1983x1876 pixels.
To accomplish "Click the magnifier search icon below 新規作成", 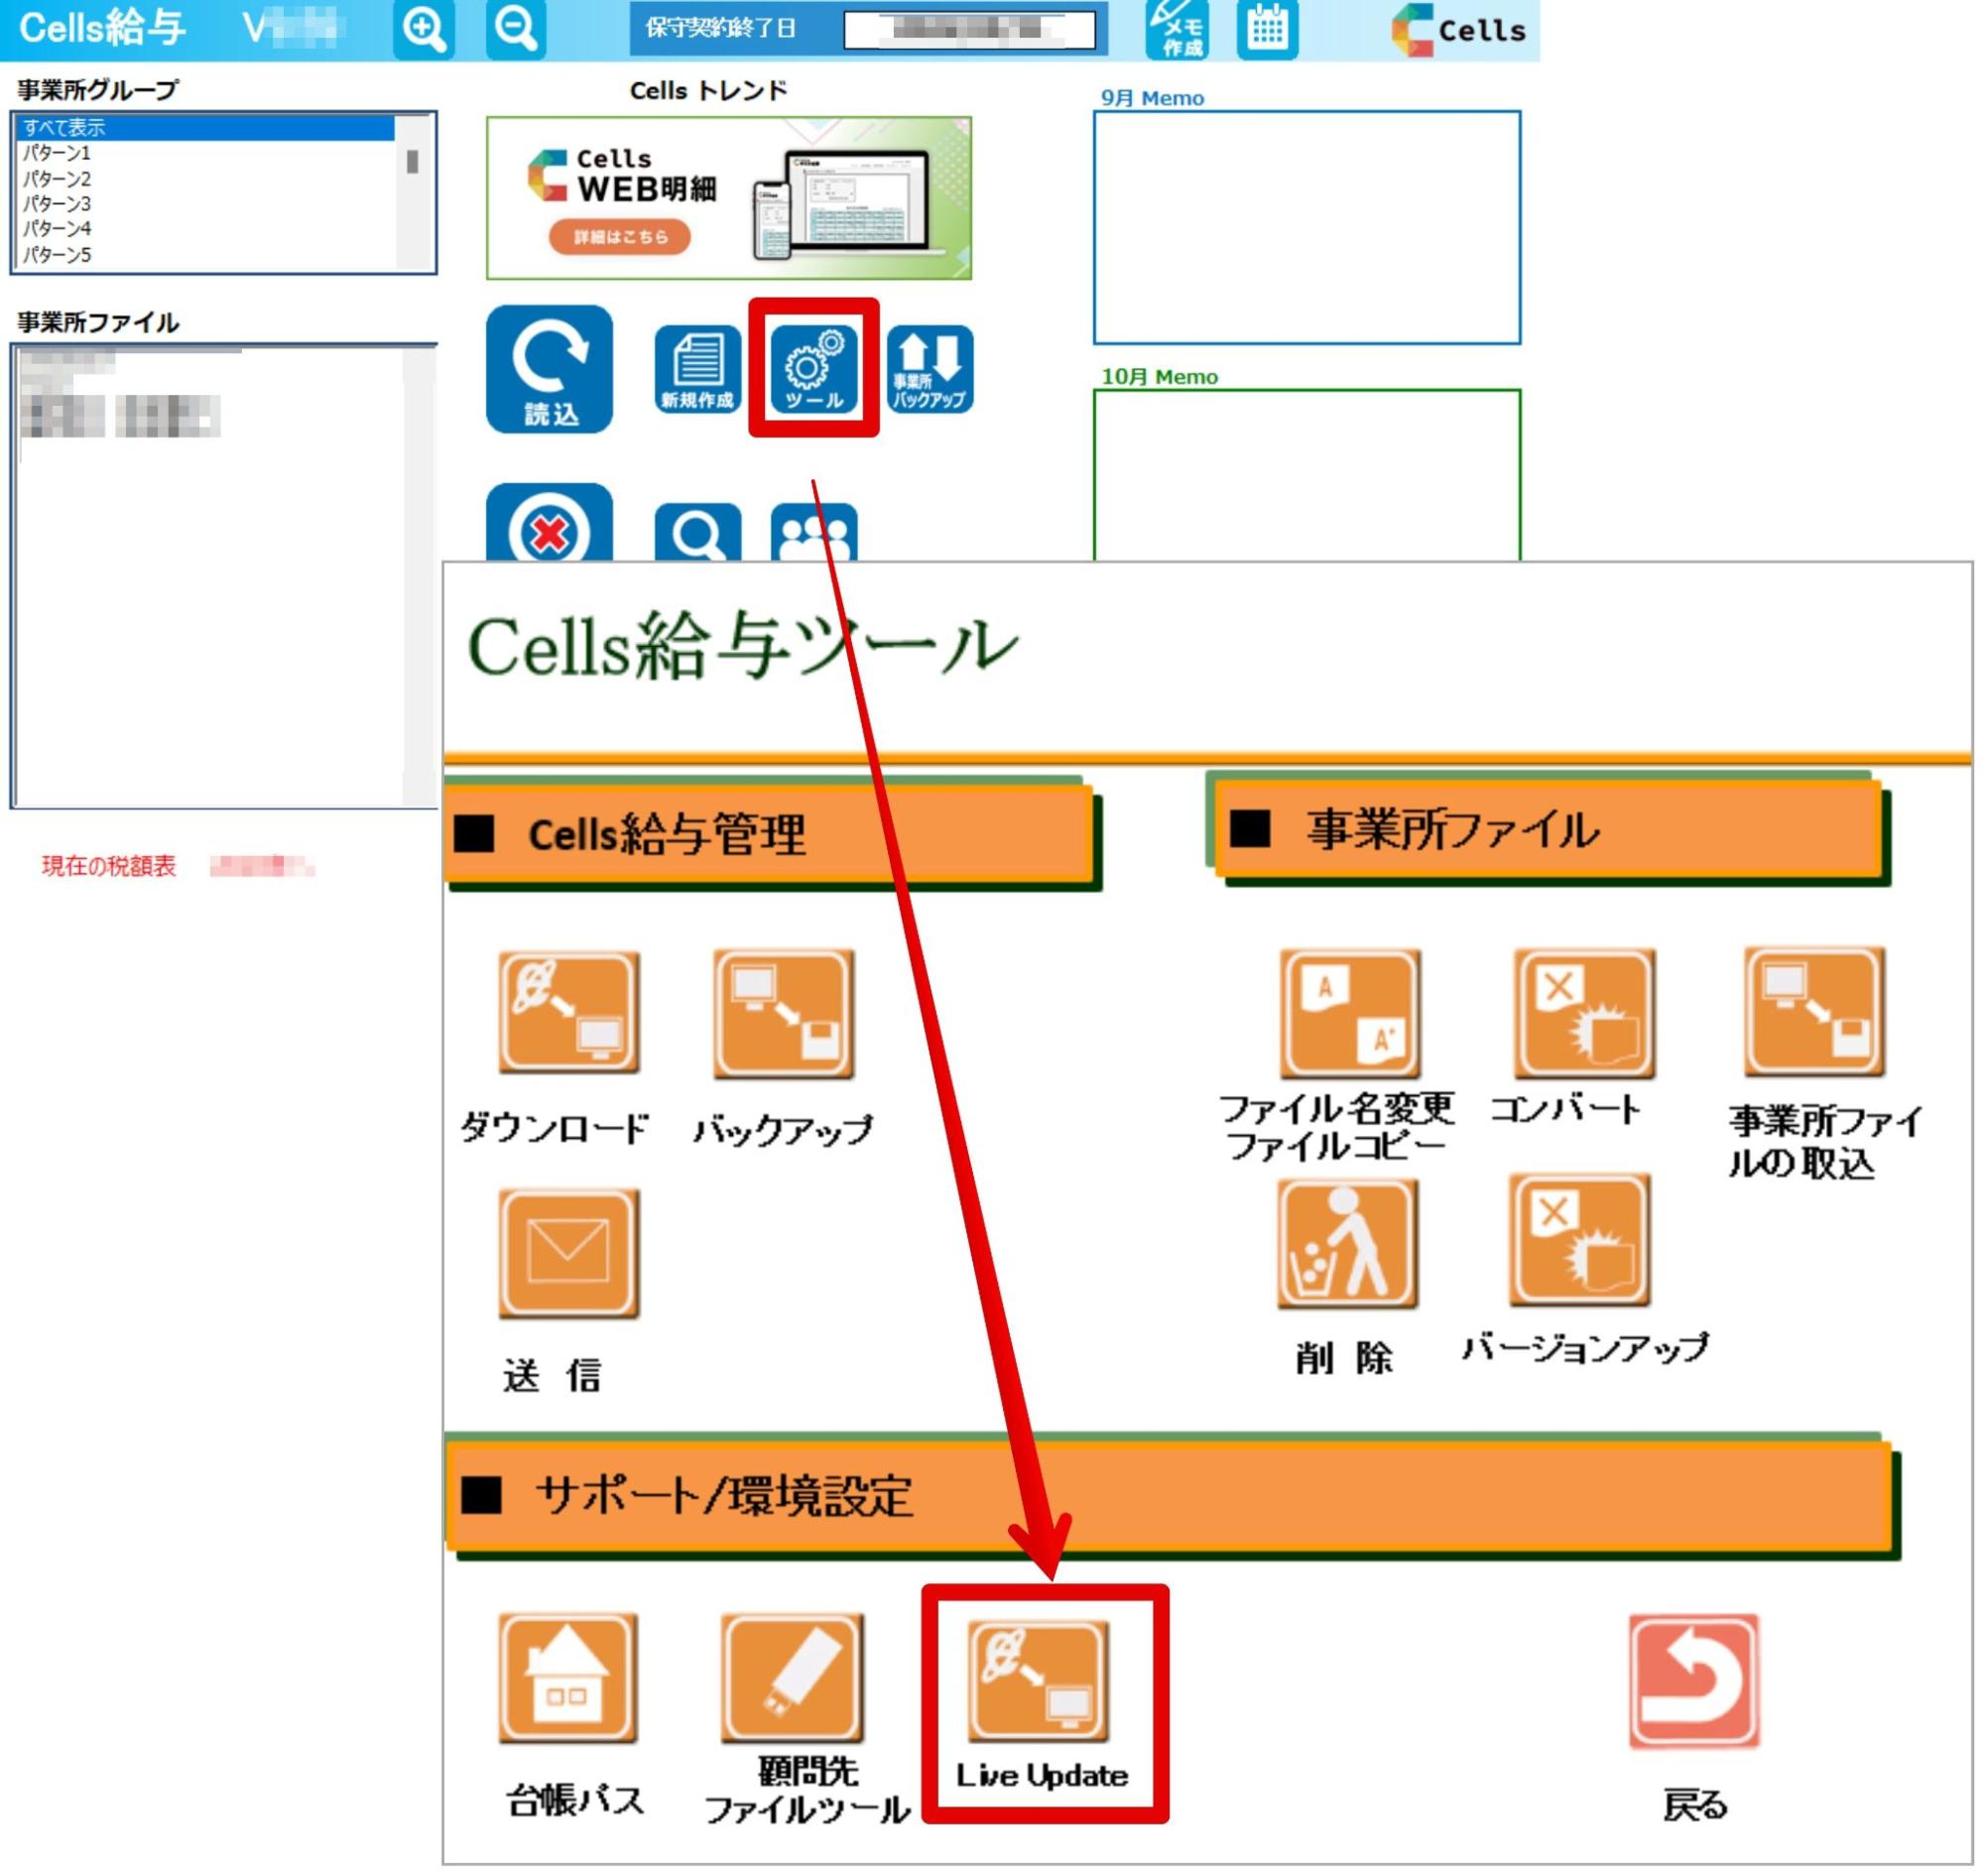I will [x=697, y=532].
